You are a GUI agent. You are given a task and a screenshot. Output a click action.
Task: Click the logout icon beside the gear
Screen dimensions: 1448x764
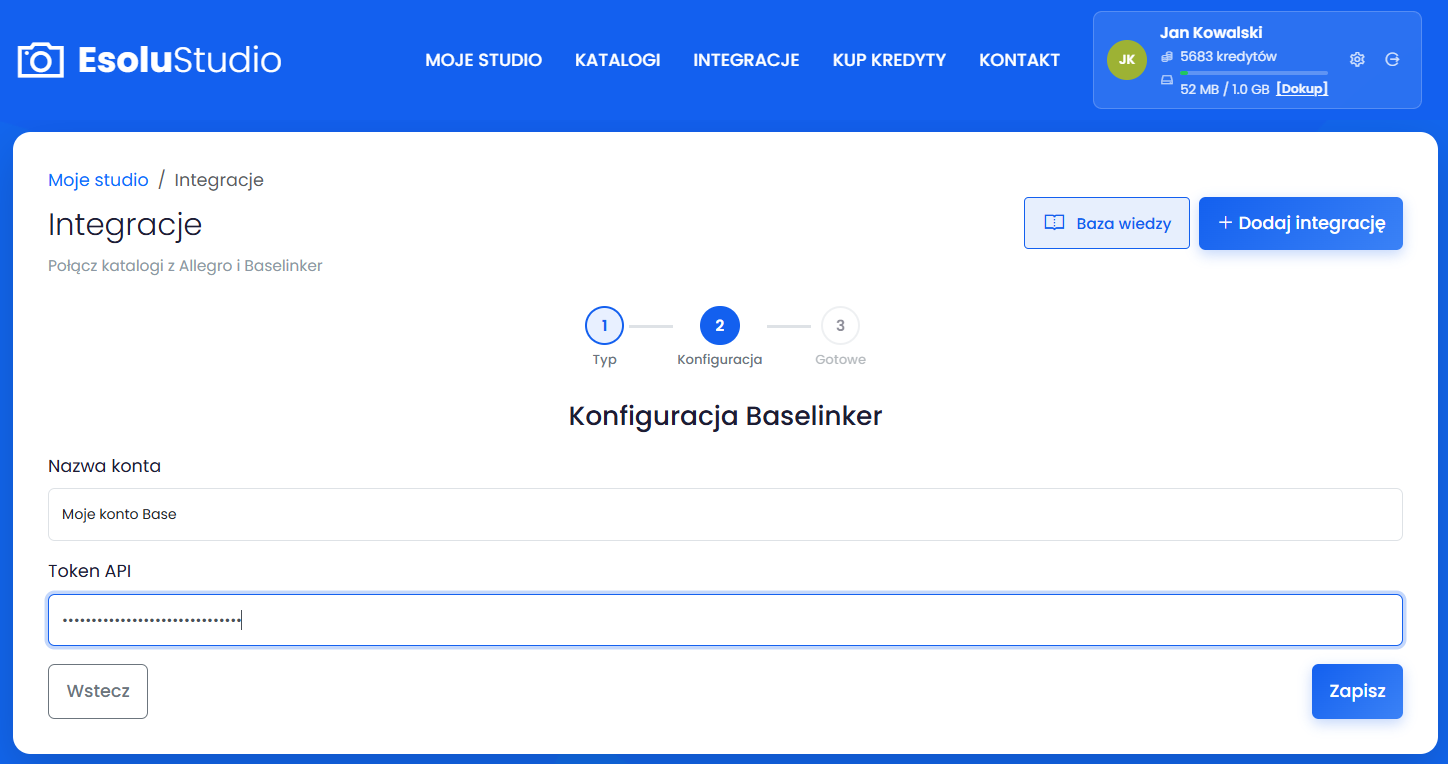coord(1392,59)
